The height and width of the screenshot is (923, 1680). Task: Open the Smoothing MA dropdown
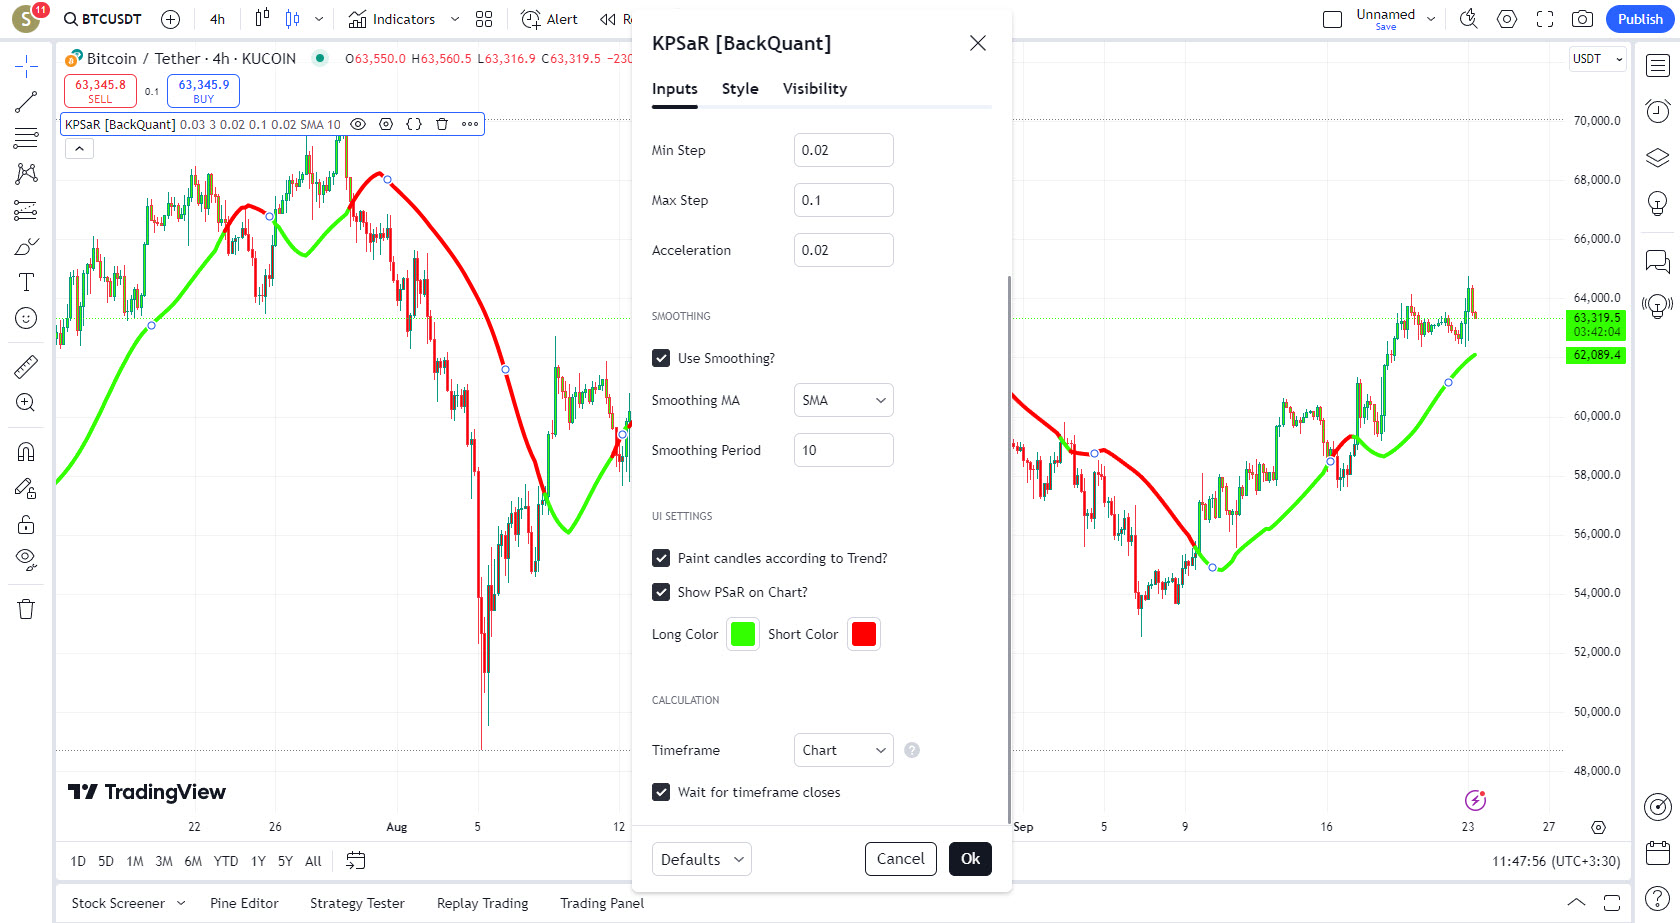tap(843, 400)
